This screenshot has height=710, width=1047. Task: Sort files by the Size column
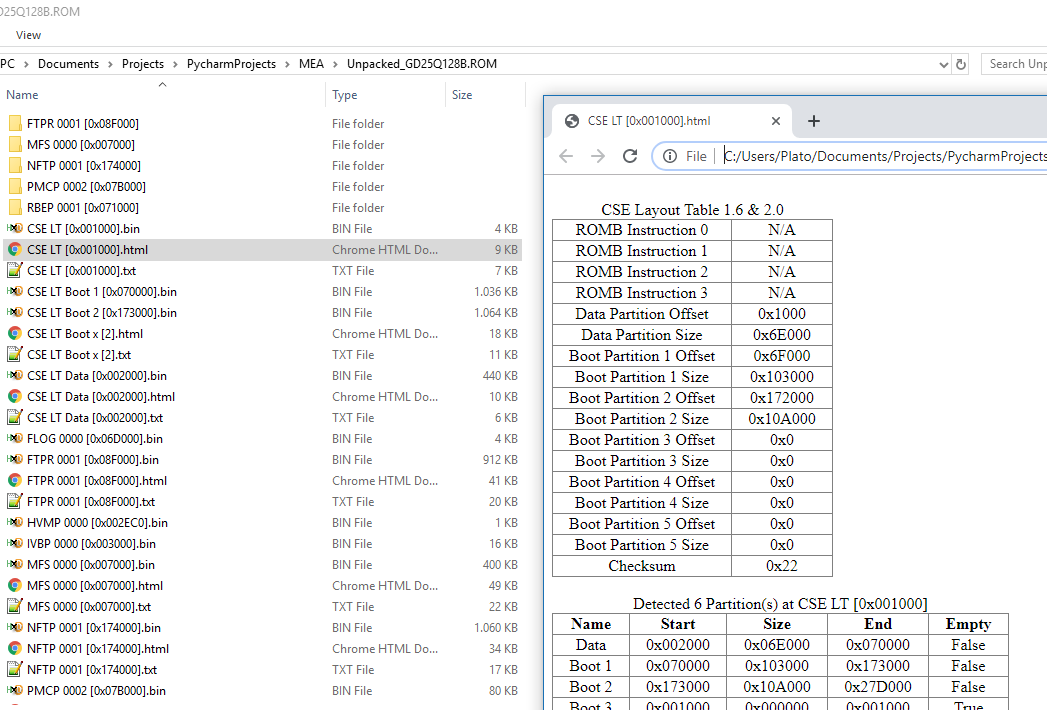pos(462,94)
